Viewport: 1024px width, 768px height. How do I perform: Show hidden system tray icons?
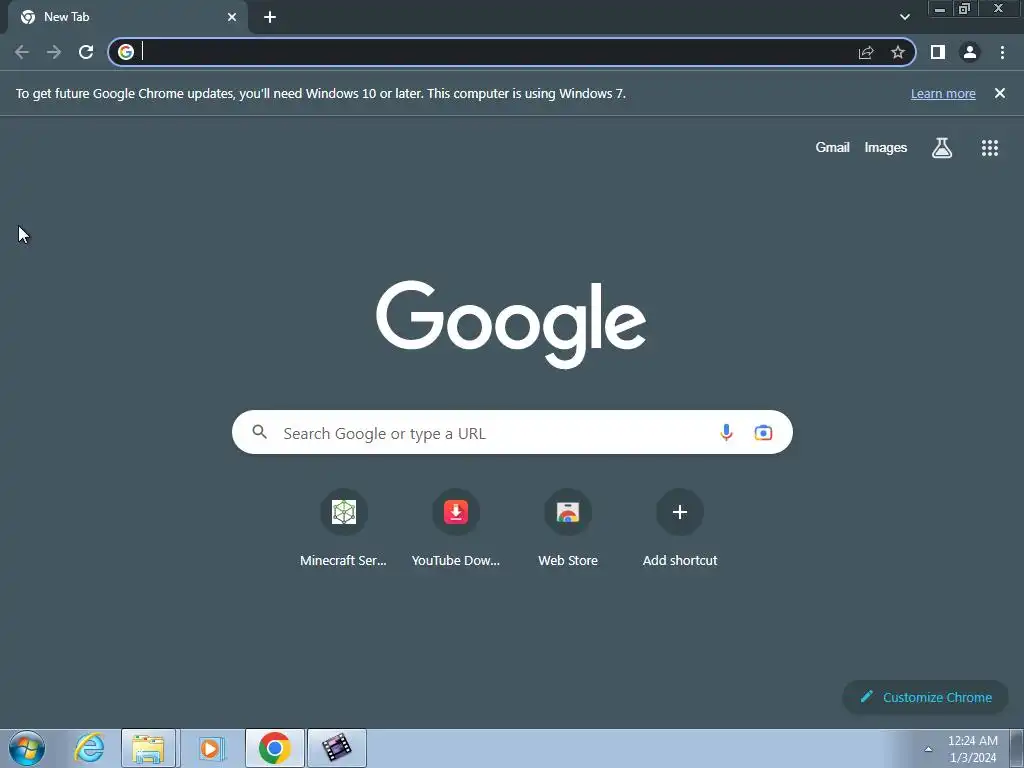pos(928,750)
